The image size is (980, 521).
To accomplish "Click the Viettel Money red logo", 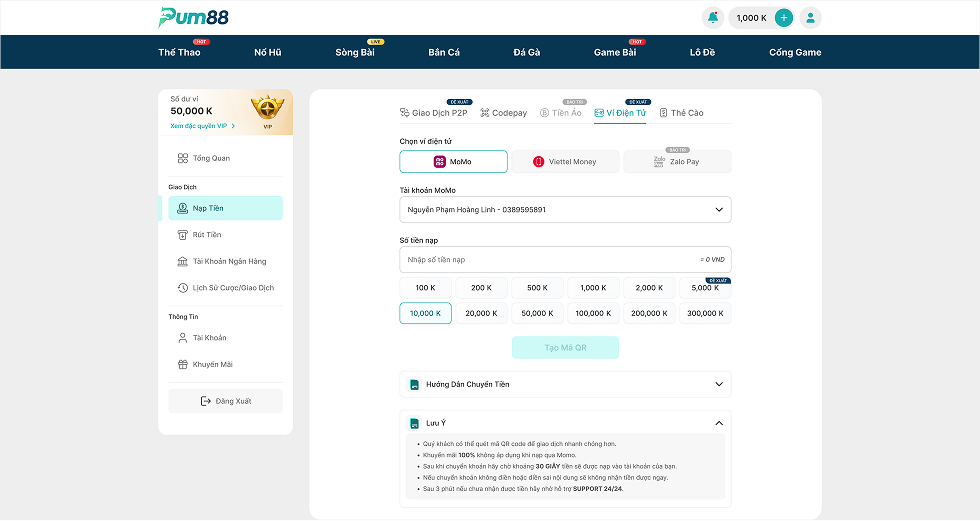I will tap(538, 162).
